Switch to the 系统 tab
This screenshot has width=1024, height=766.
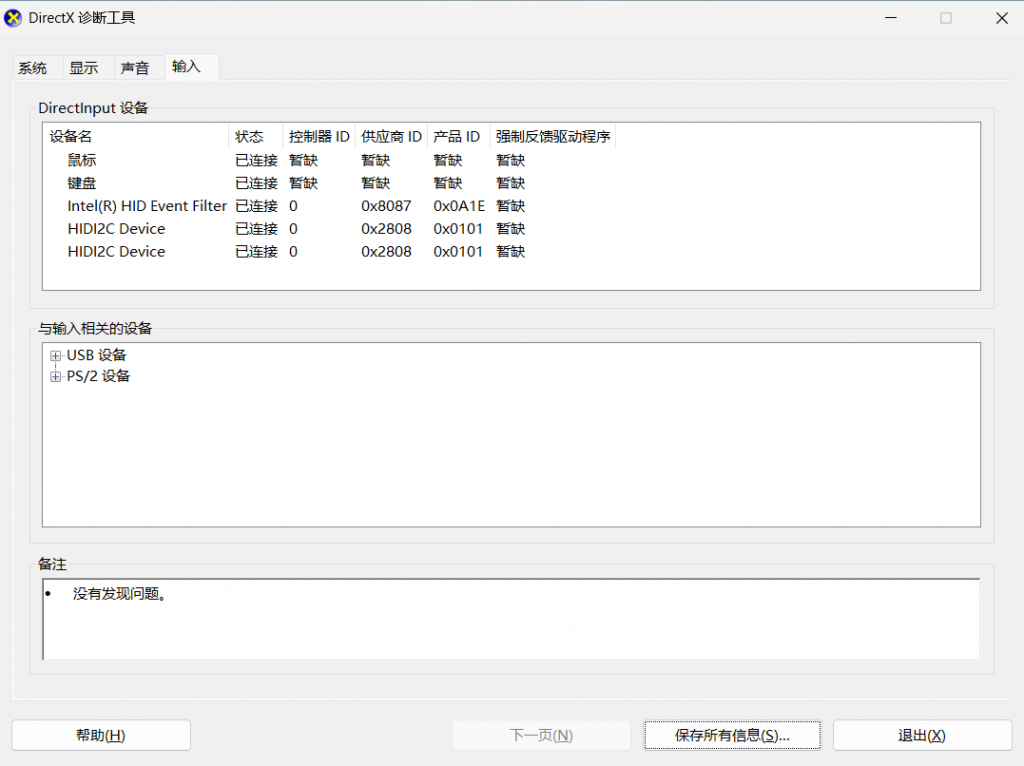[33, 69]
